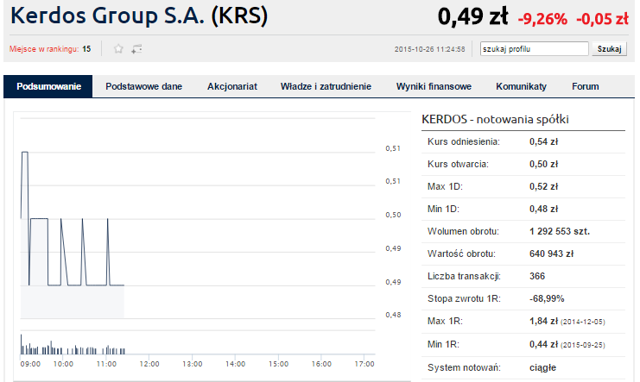
Task: Click the 17:00 time label on chart axis
Action: click(364, 364)
